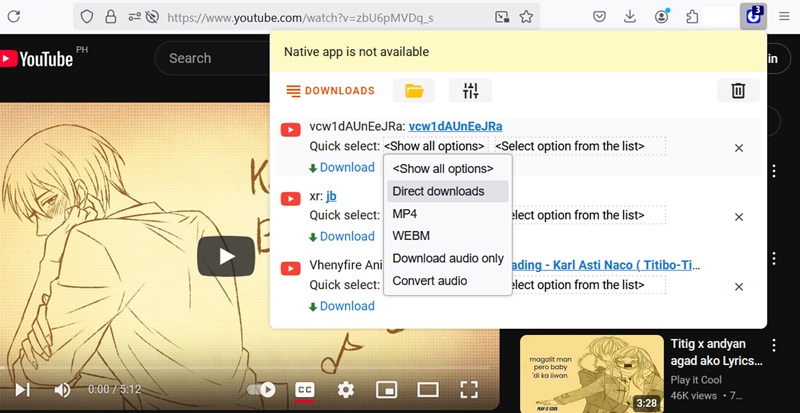
Task: Click the vcw1dAUnEeJRa link
Action: click(x=455, y=126)
